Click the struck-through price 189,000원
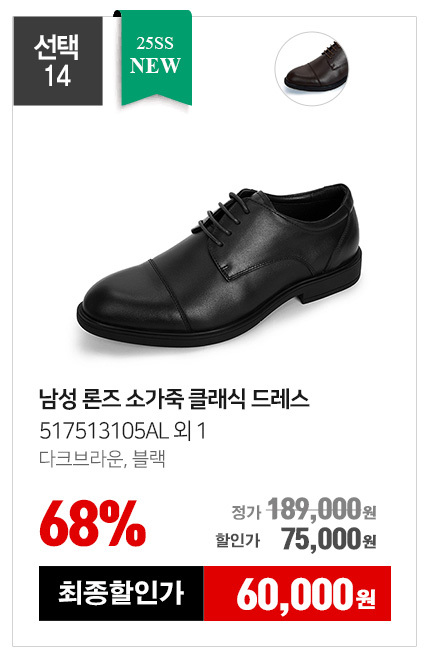The width and height of the screenshot is (430, 660). click(x=322, y=509)
